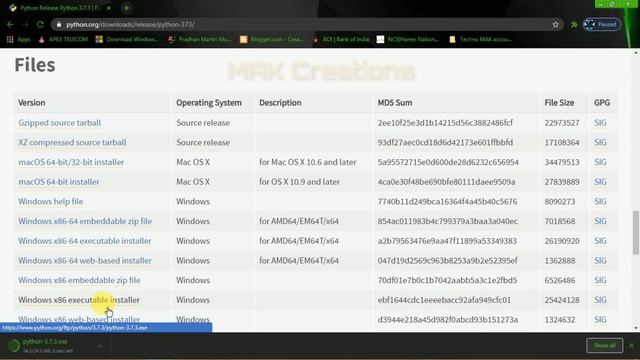Screen dimensions: 640x360
Task: Click the File Size column header
Action: tap(559, 102)
